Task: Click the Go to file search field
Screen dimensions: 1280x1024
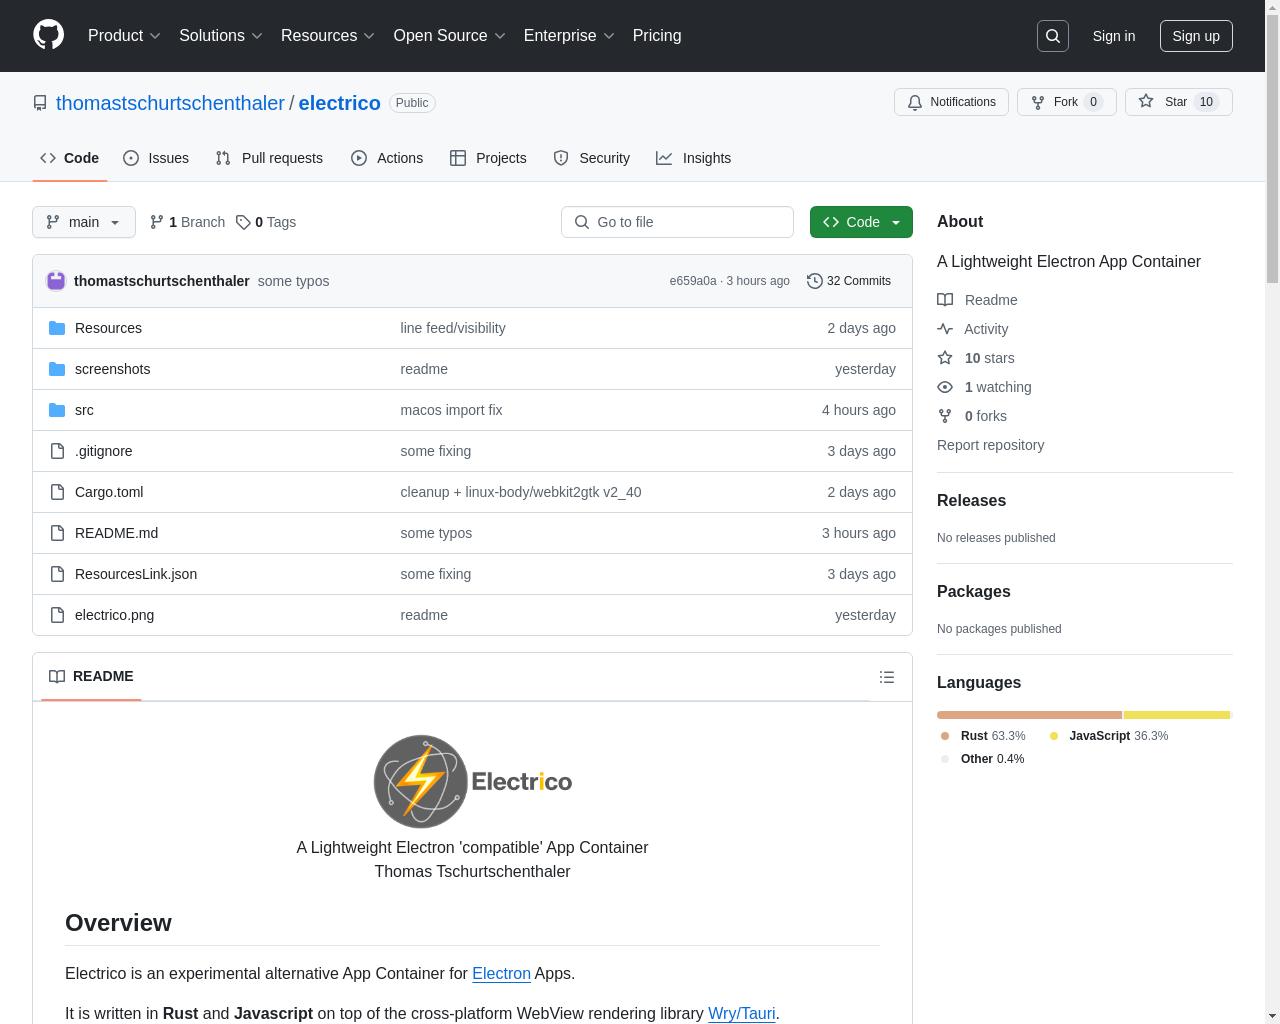Action: pos(677,222)
